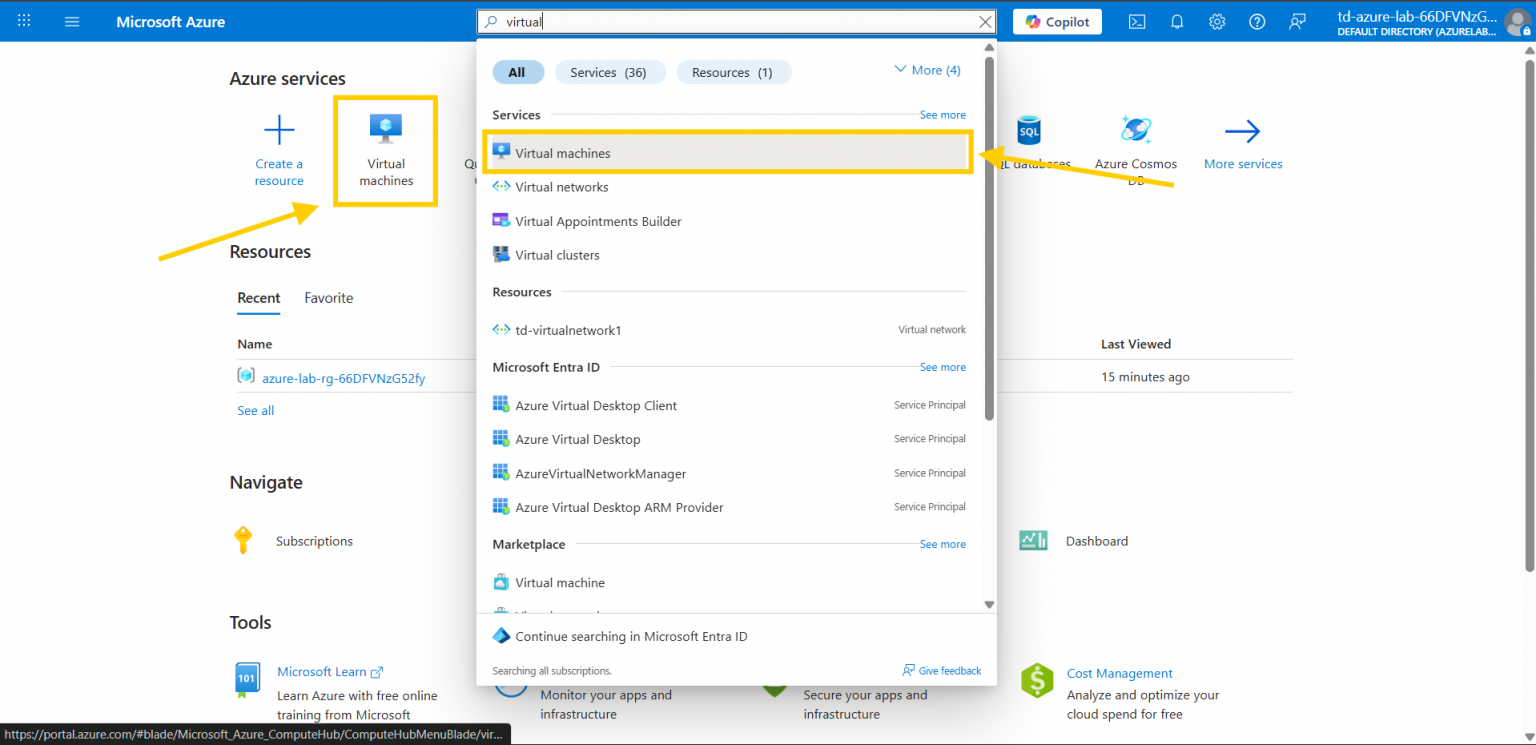
Task: Continue searching in Microsoft Entra ID
Action: pos(631,636)
